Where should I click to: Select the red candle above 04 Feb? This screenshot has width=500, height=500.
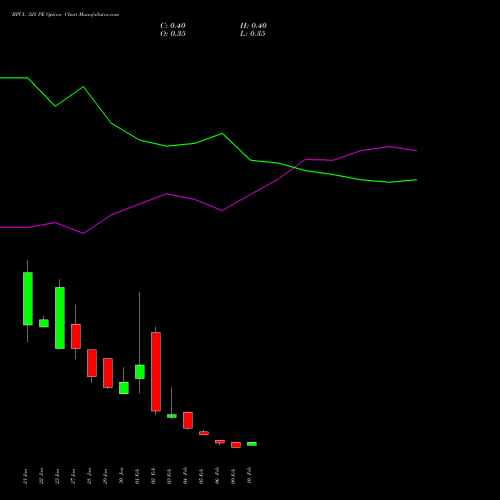pos(188,420)
